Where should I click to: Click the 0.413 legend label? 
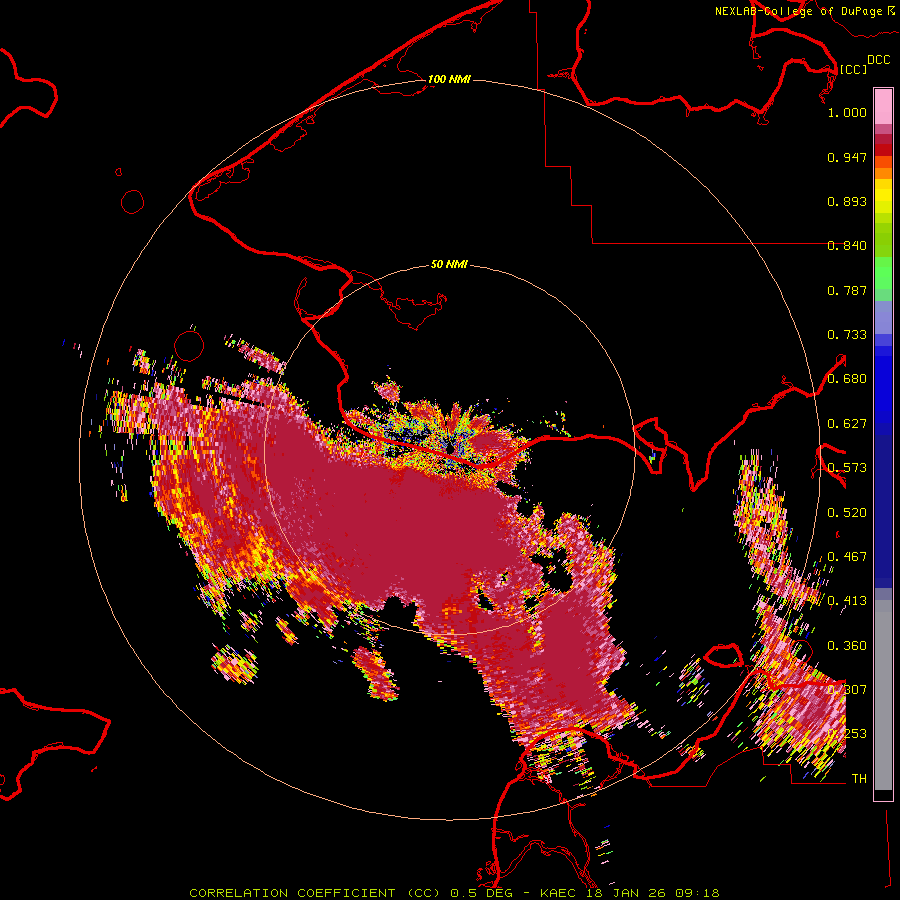[847, 601]
